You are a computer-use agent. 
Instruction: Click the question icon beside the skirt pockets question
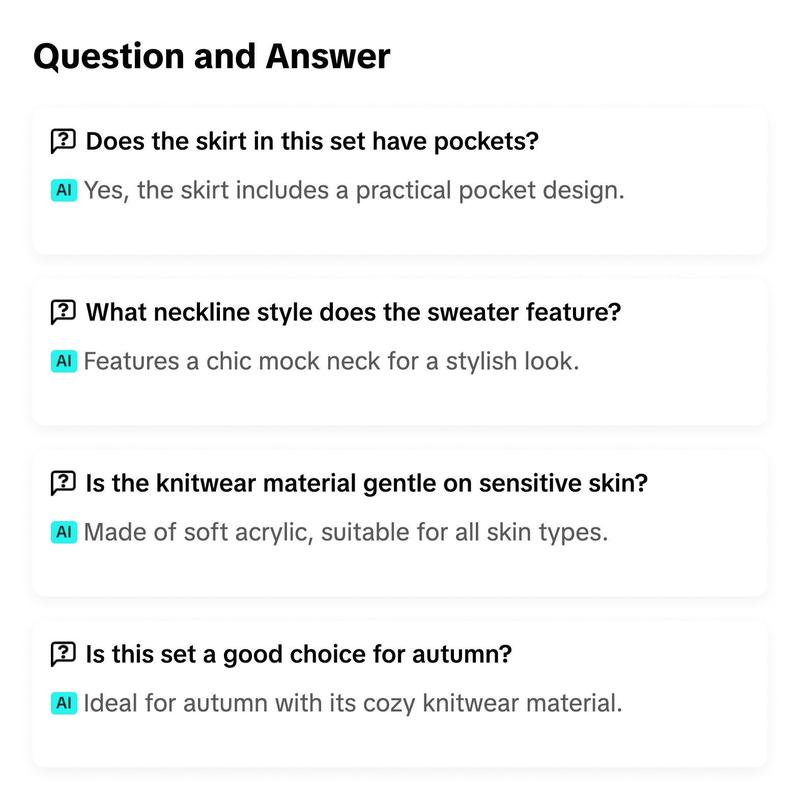pyautogui.click(x=63, y=141)
